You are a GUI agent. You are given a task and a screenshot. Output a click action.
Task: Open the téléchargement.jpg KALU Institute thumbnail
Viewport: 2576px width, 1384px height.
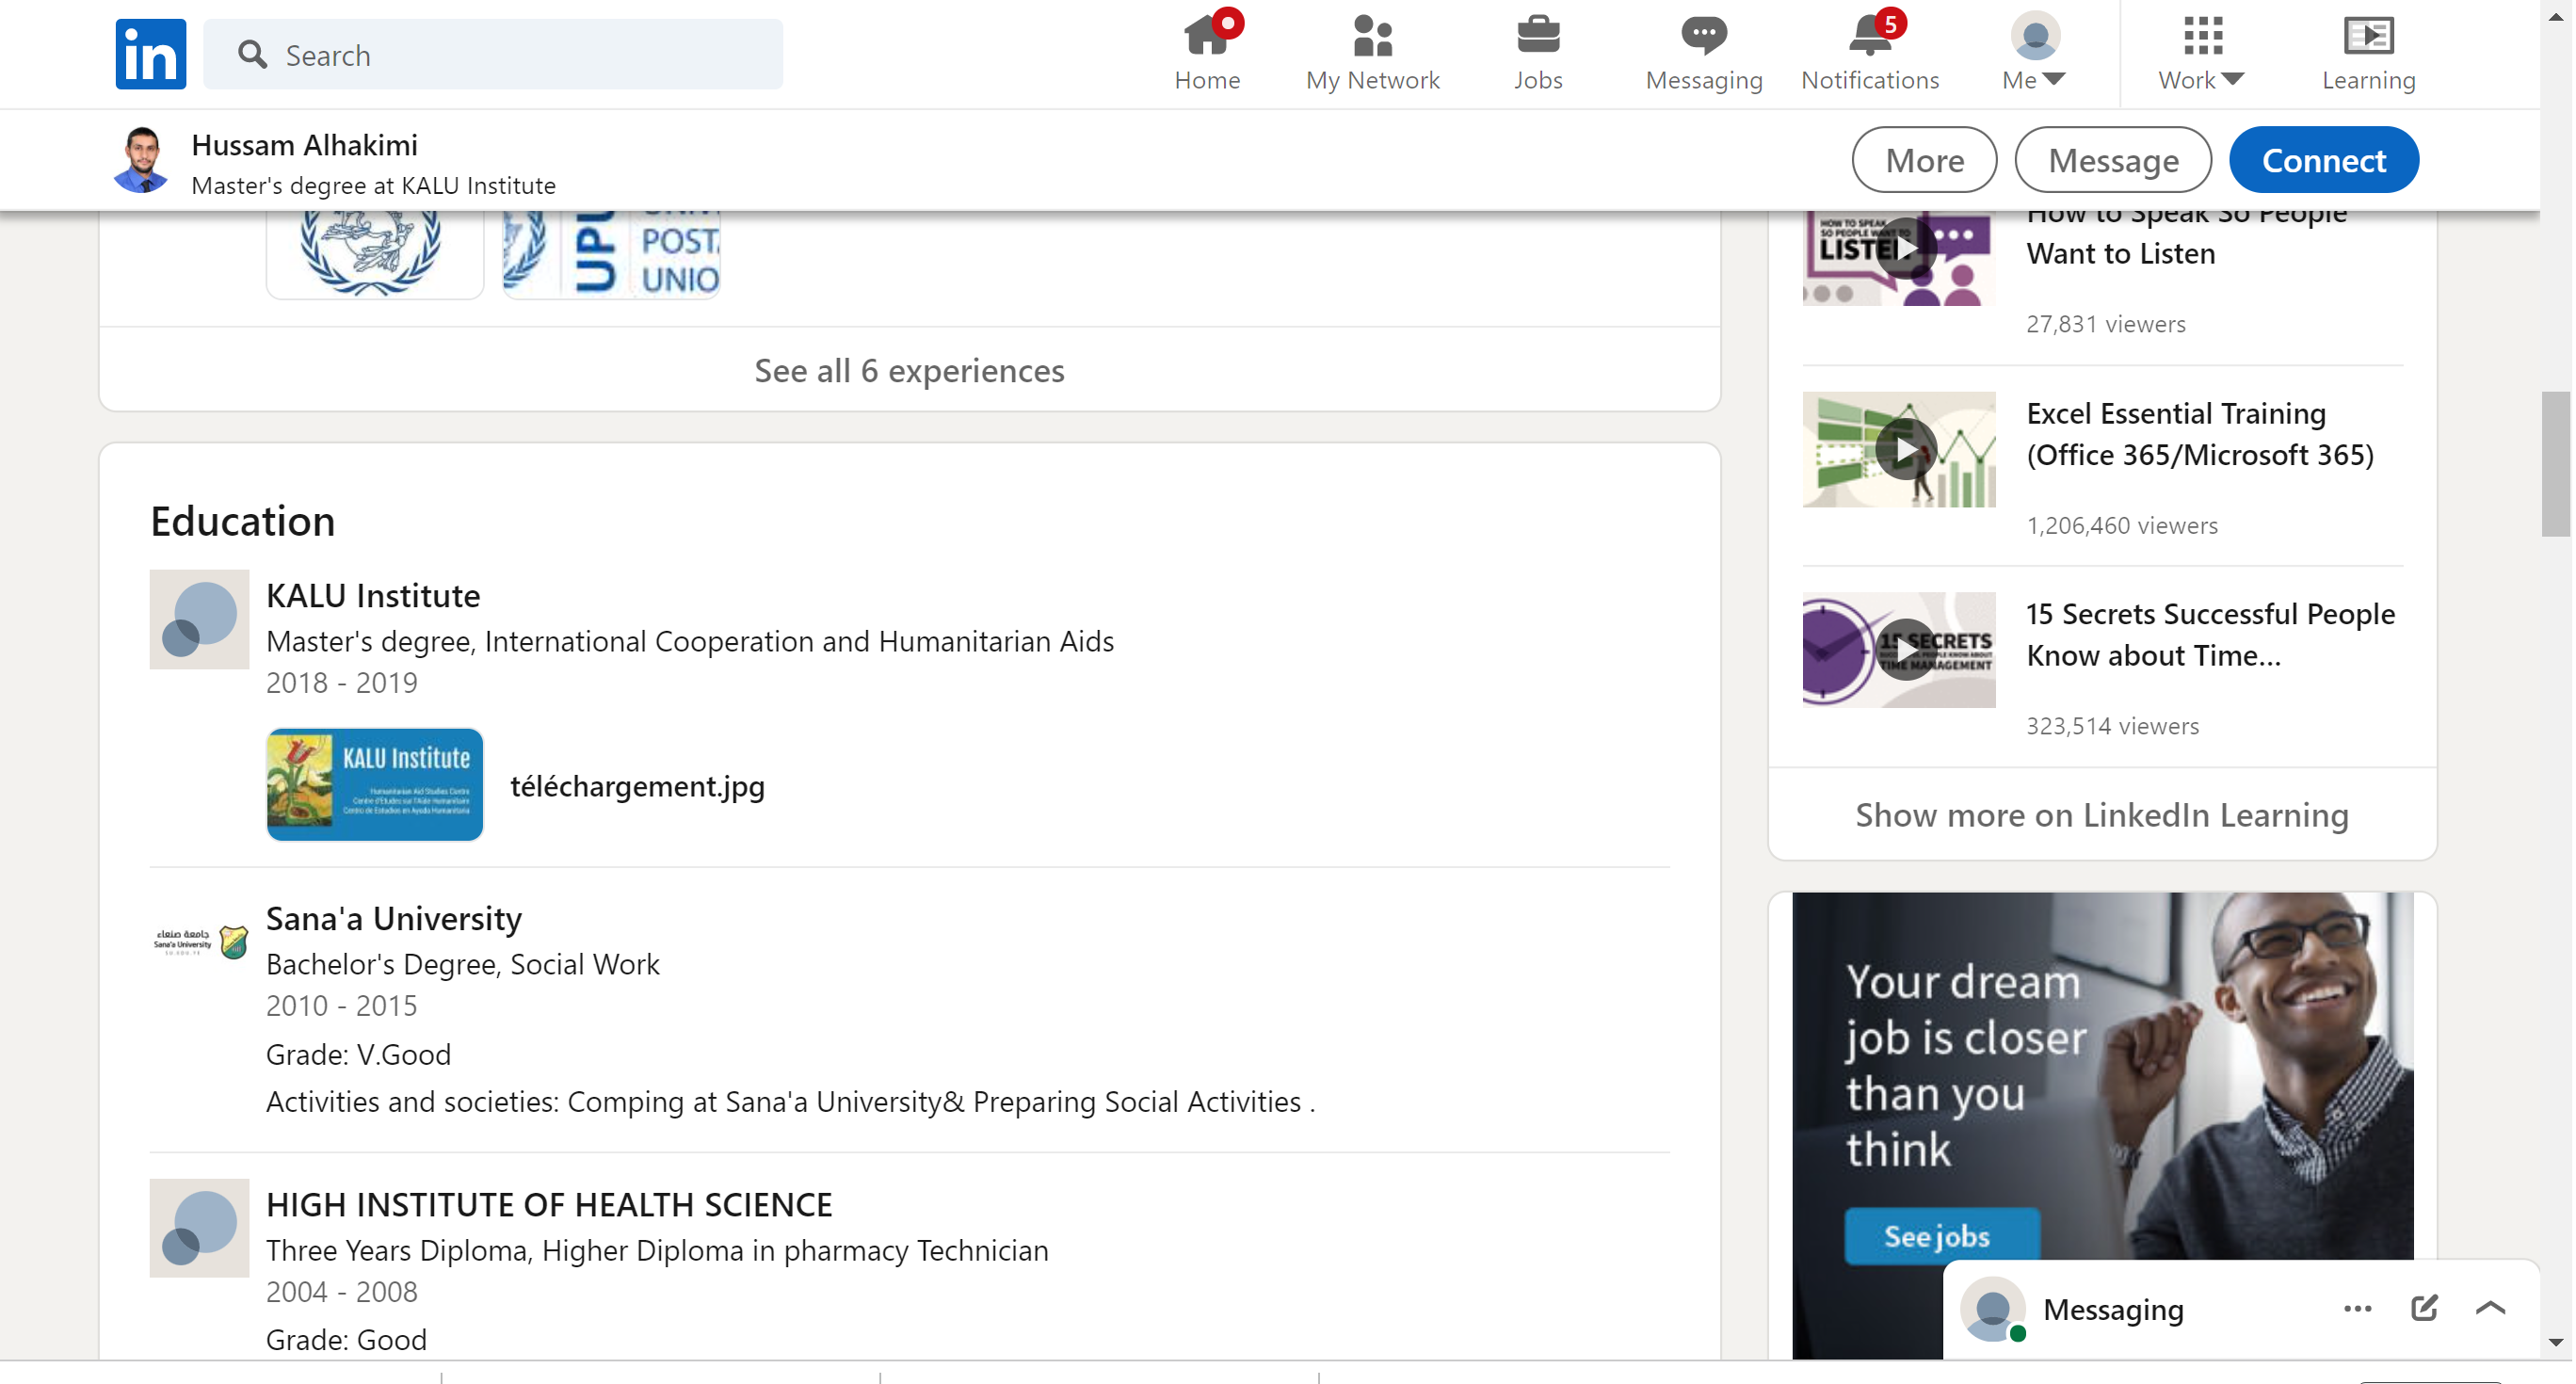[x=374, y=785]
